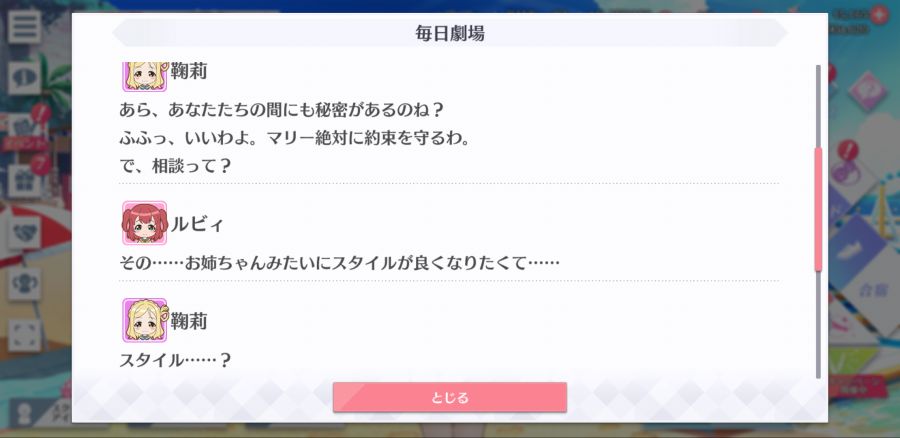Image resolution: width=900 pixels, height=438 pixels.
Task: Click the 毎日劇場 title header
Action: click(x=450, y=33)
